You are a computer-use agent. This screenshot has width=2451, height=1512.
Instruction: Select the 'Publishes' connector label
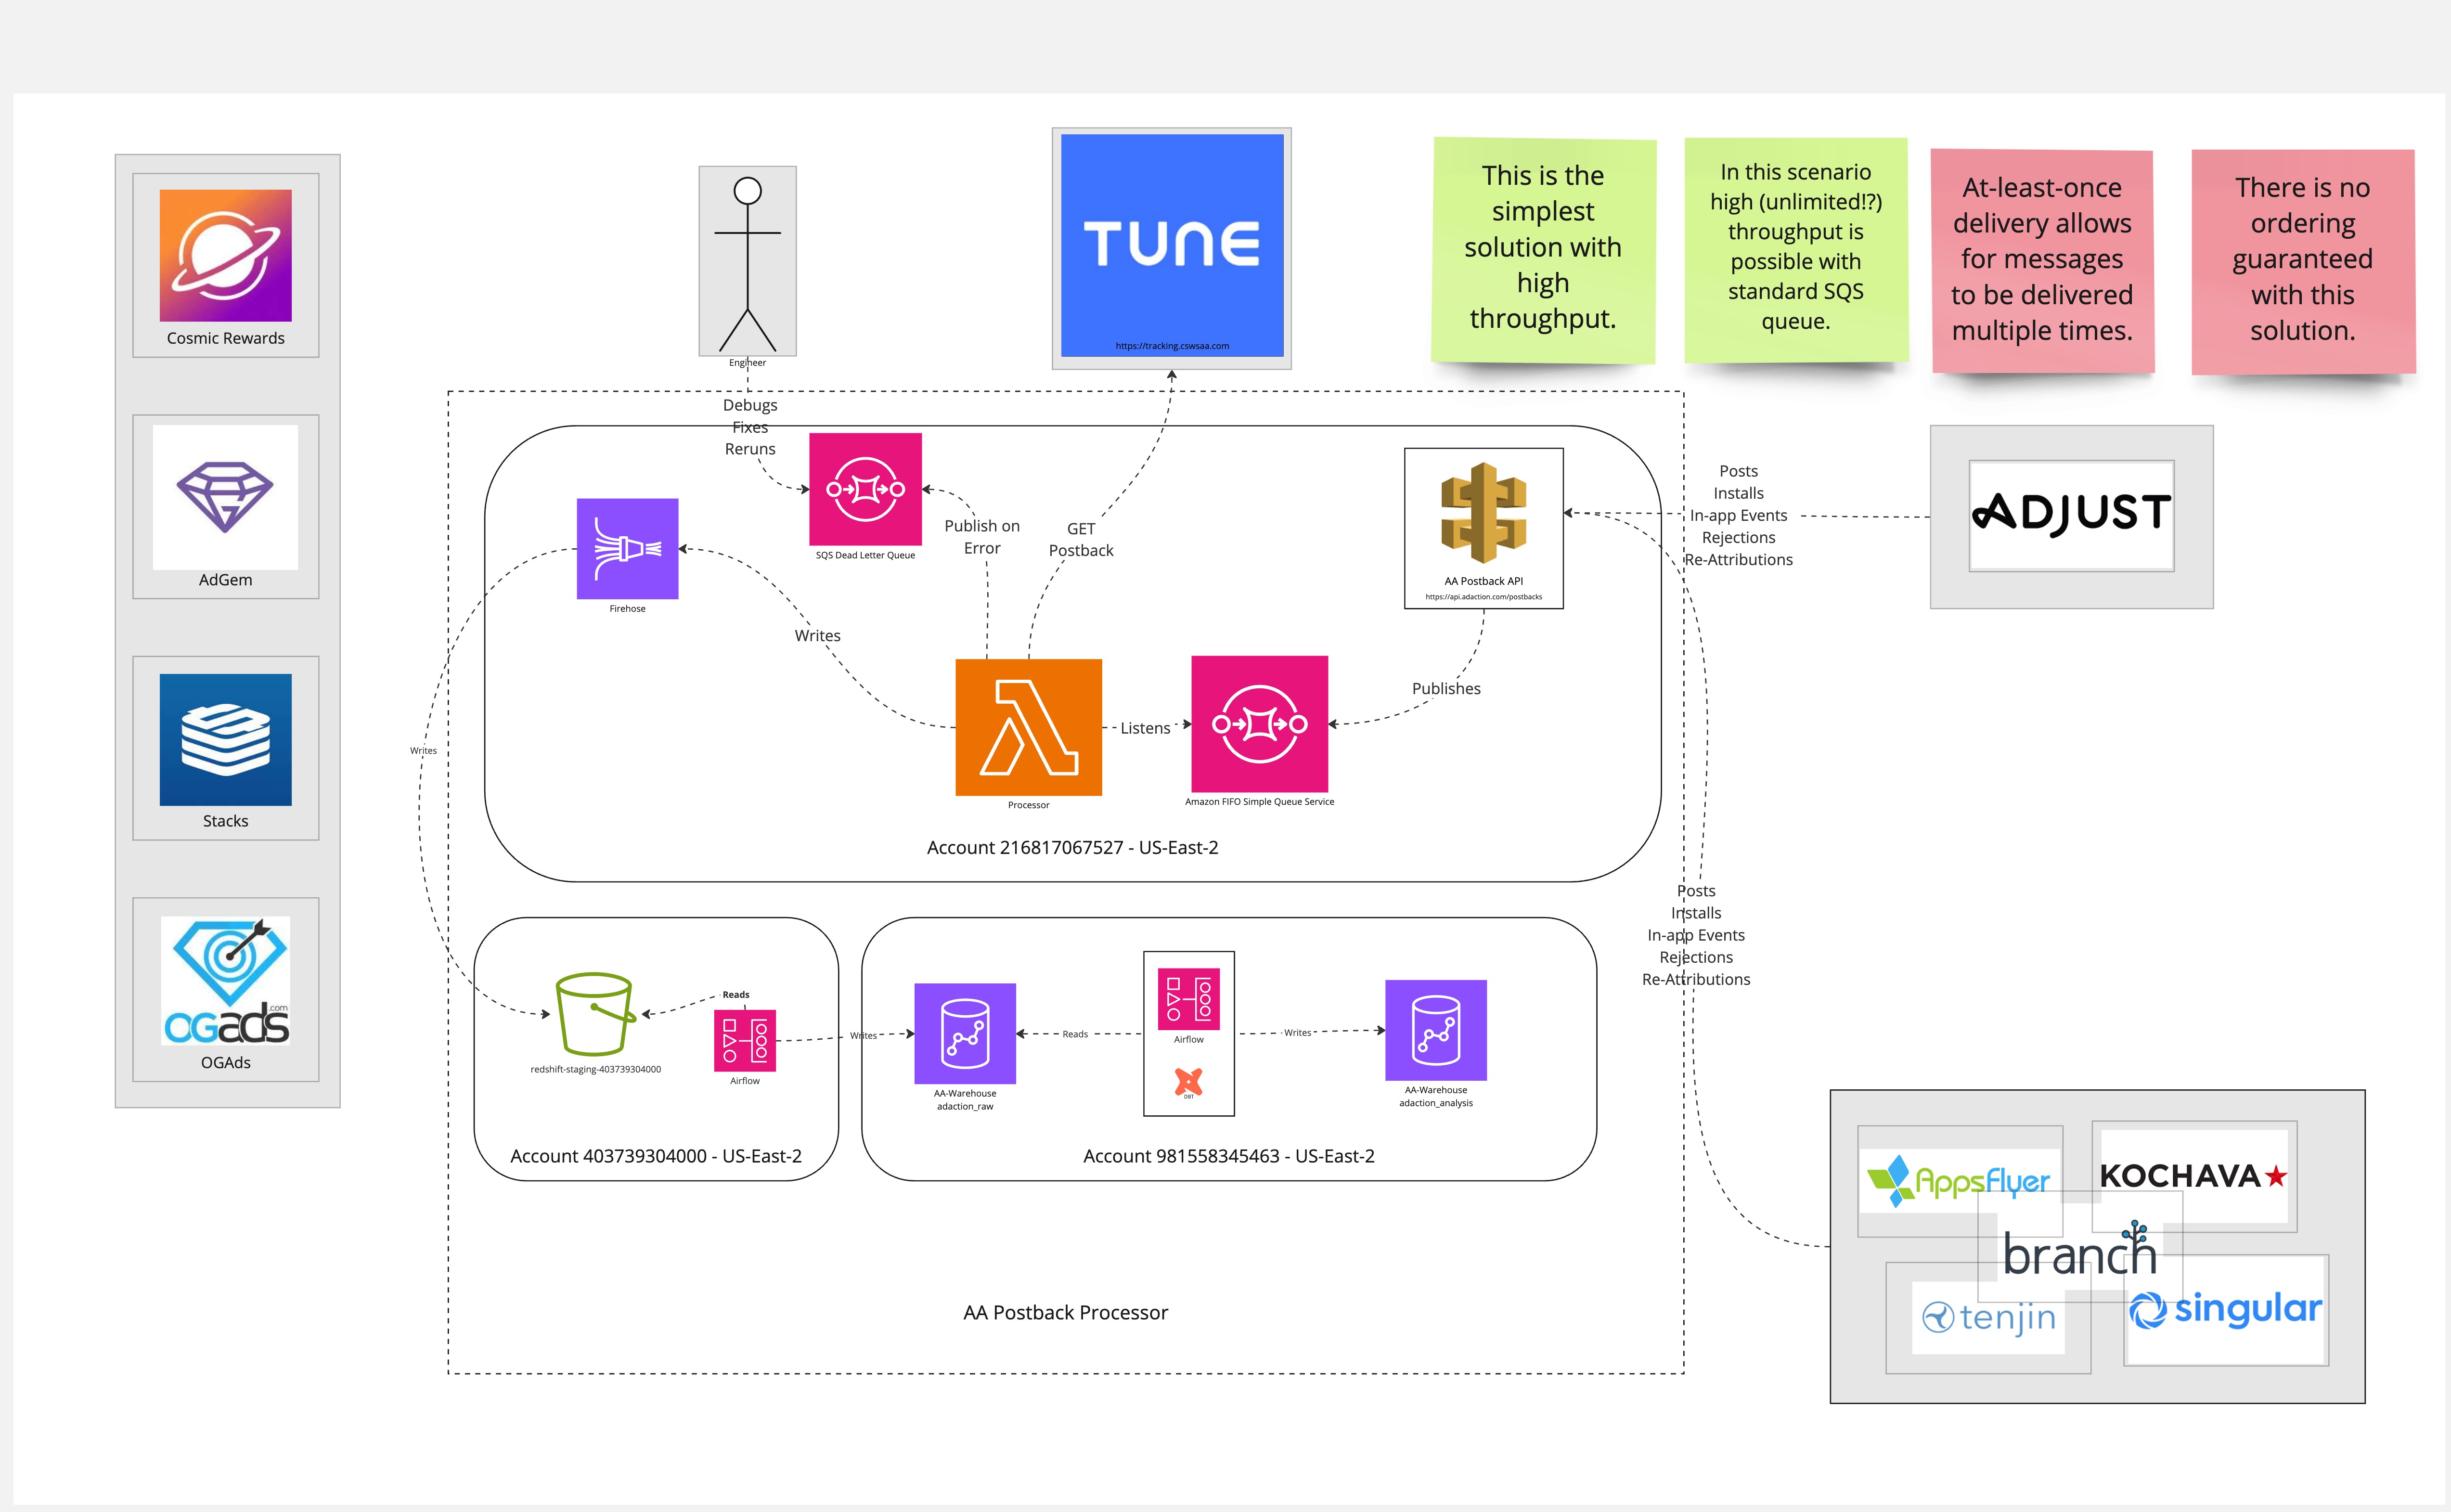point(1446,688)
